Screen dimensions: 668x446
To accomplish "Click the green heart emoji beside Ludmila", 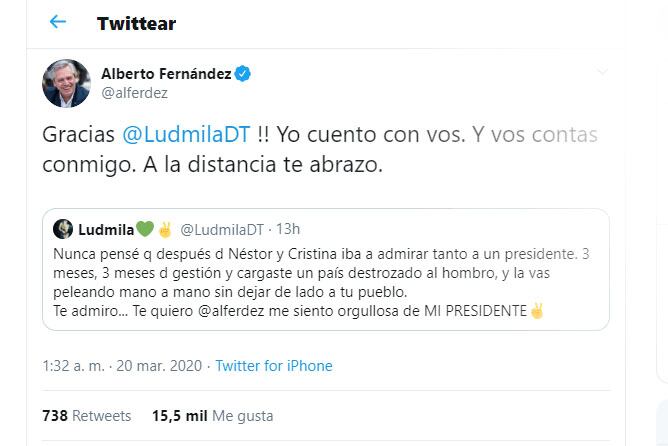I will [145, 229].
